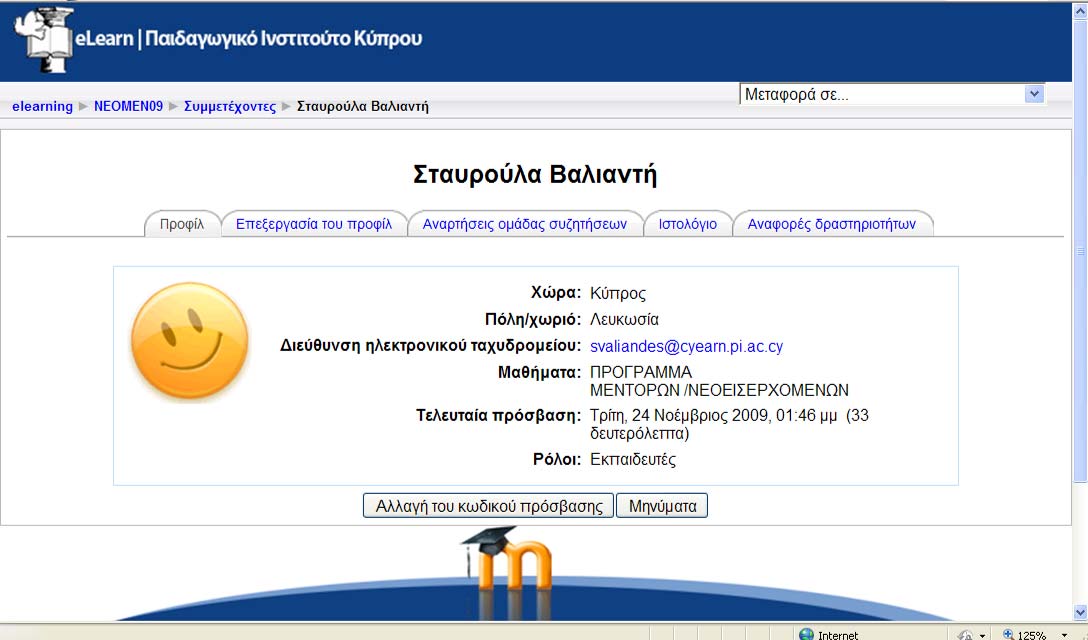Image resolution: width=1088 pixels, height=640 pixels.
Task: Click the city value 'Λευκωσία'
Action: pos(624,319)
